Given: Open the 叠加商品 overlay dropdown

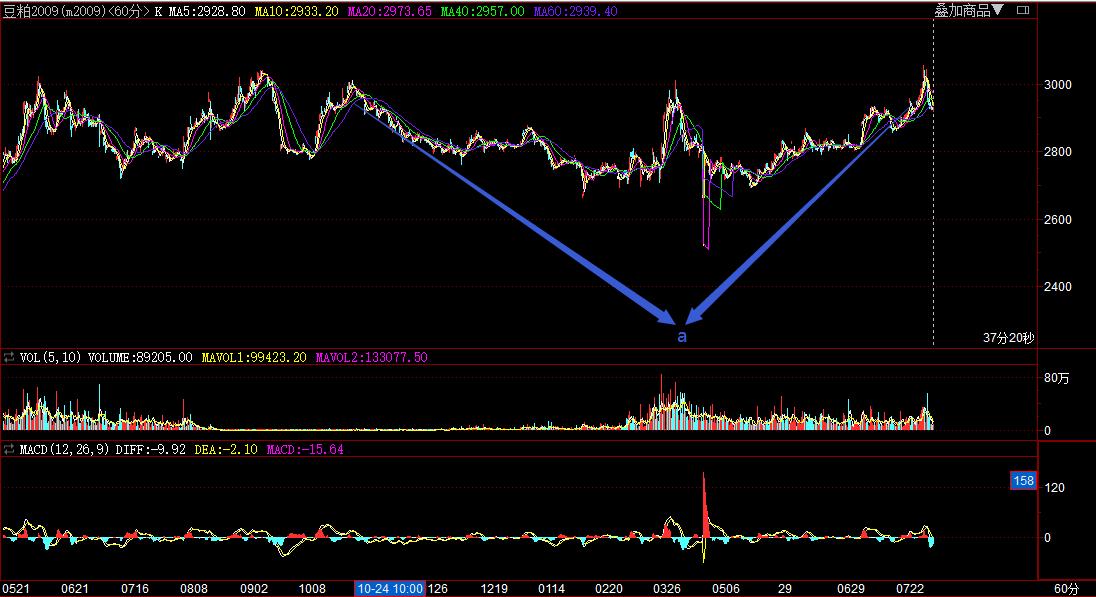Looking at the screenshot, I should point(969,10).
